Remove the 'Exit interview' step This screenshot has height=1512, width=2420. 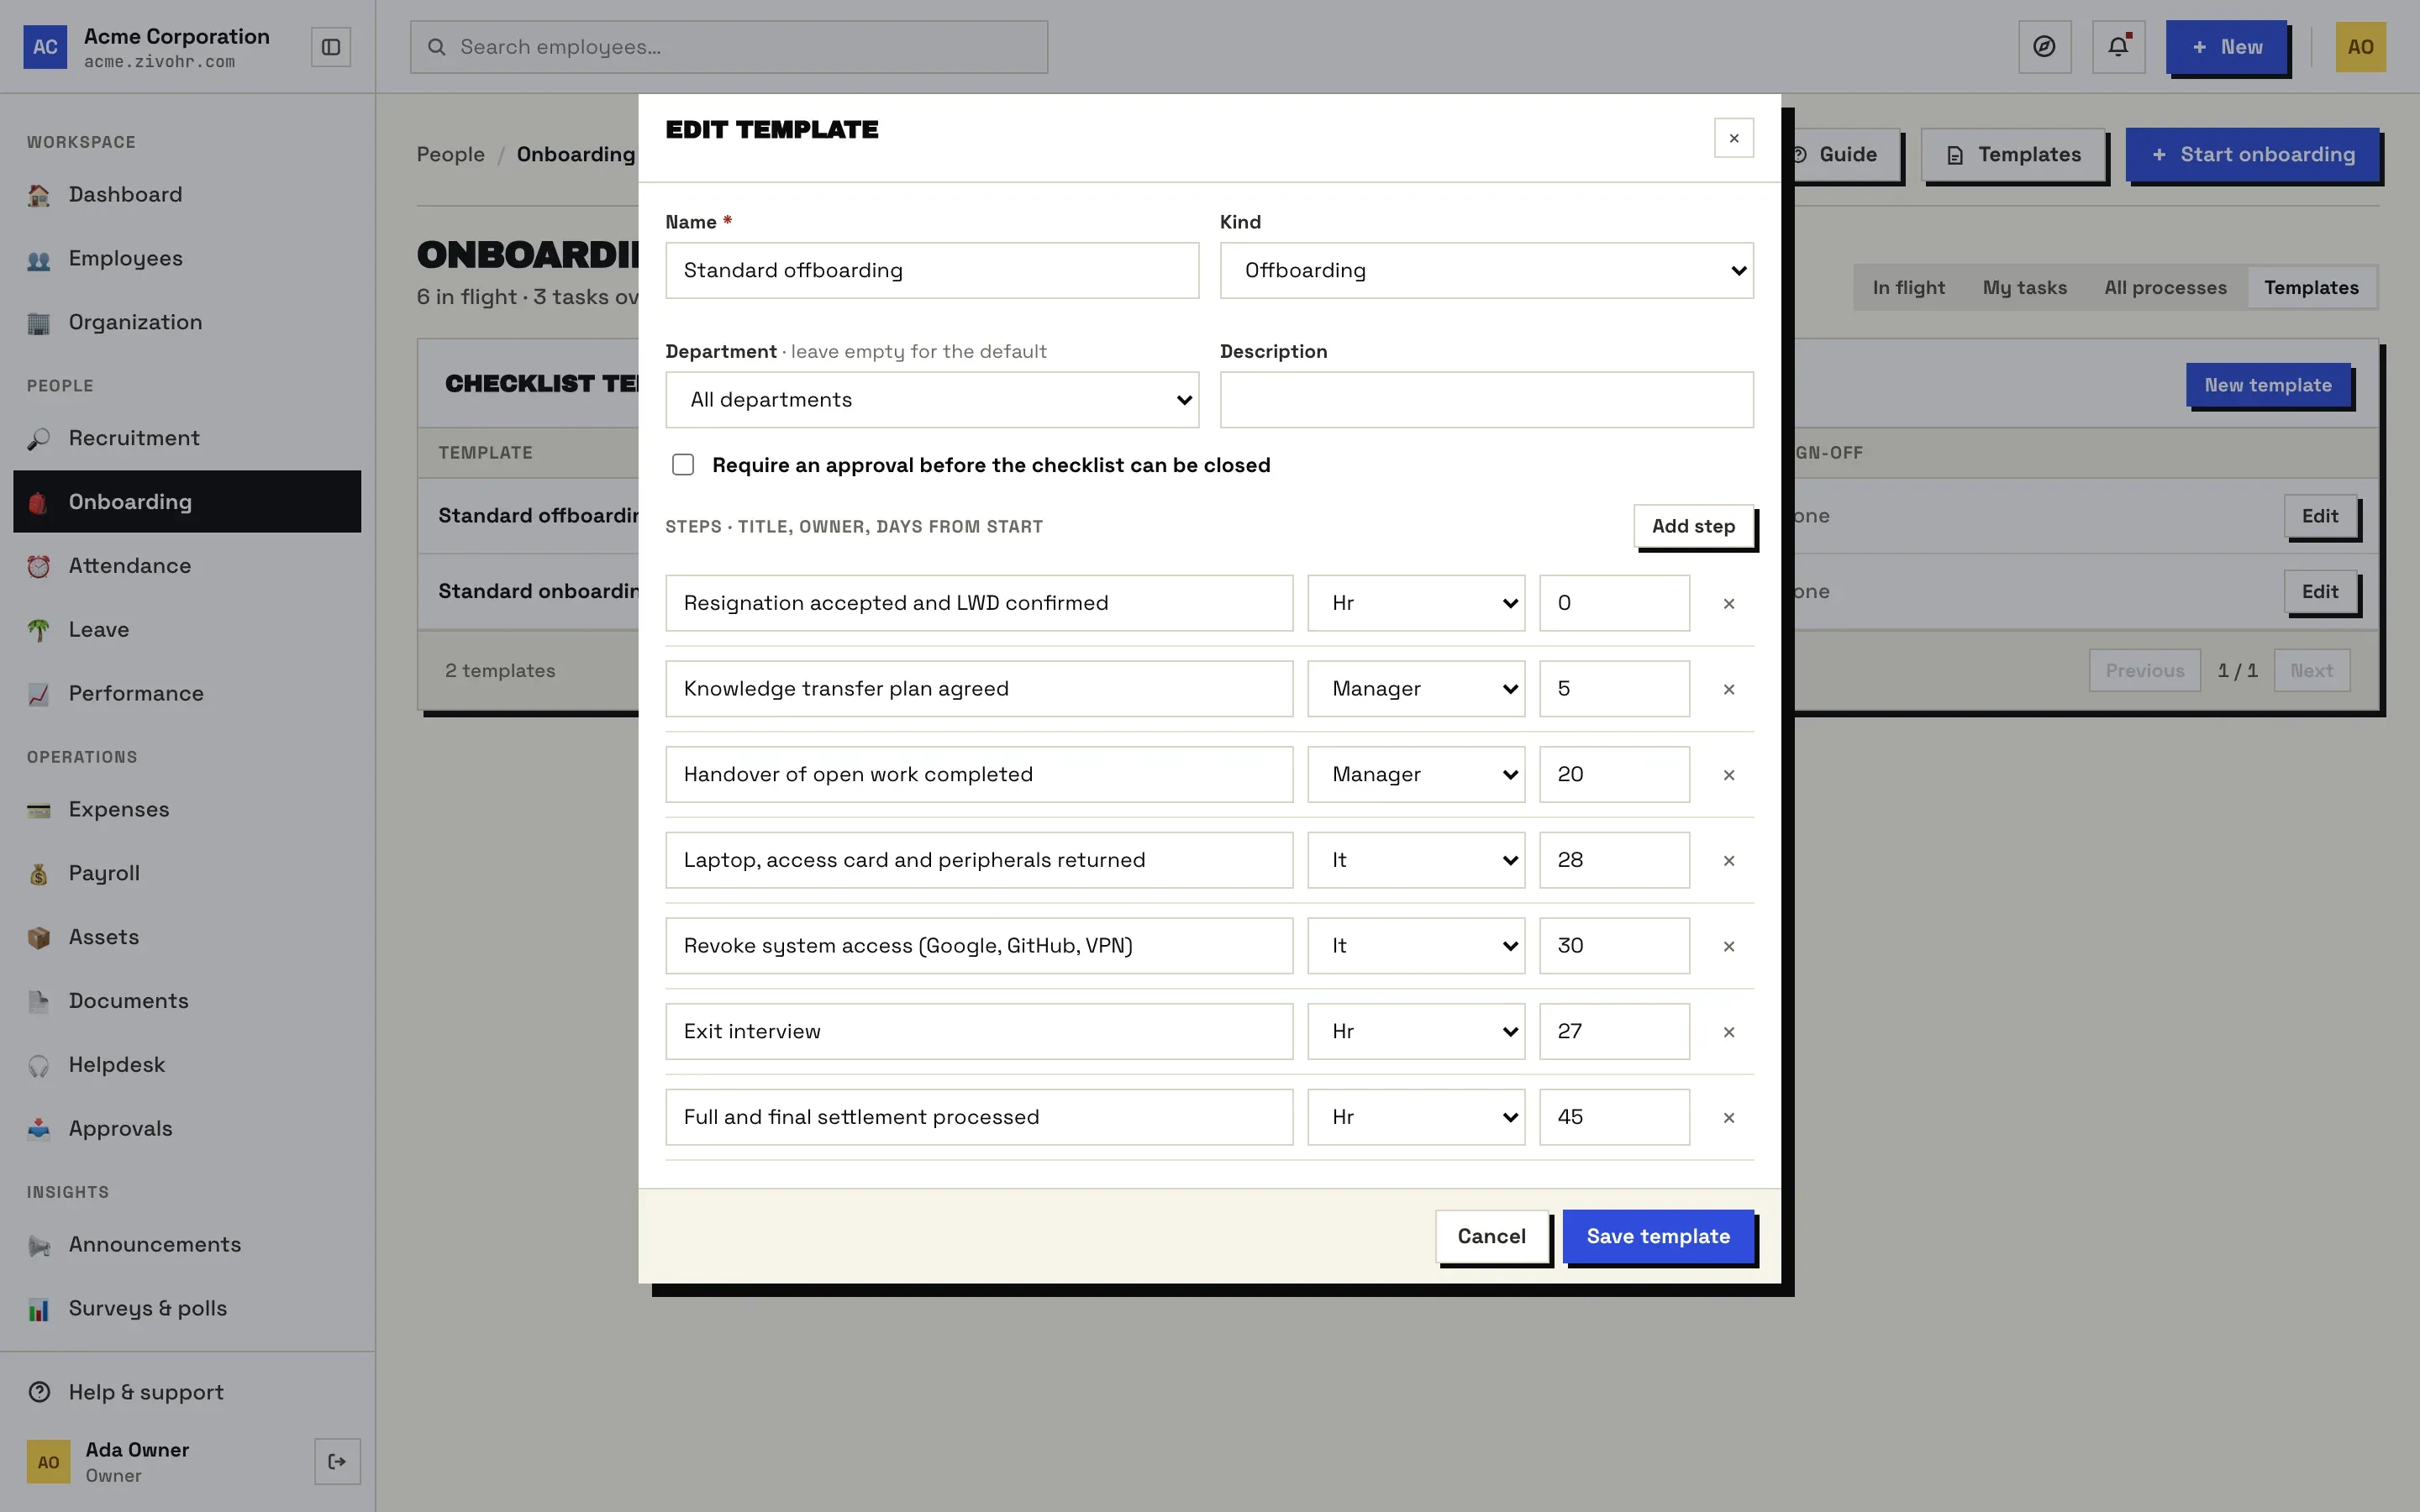coord(1728,1032)
